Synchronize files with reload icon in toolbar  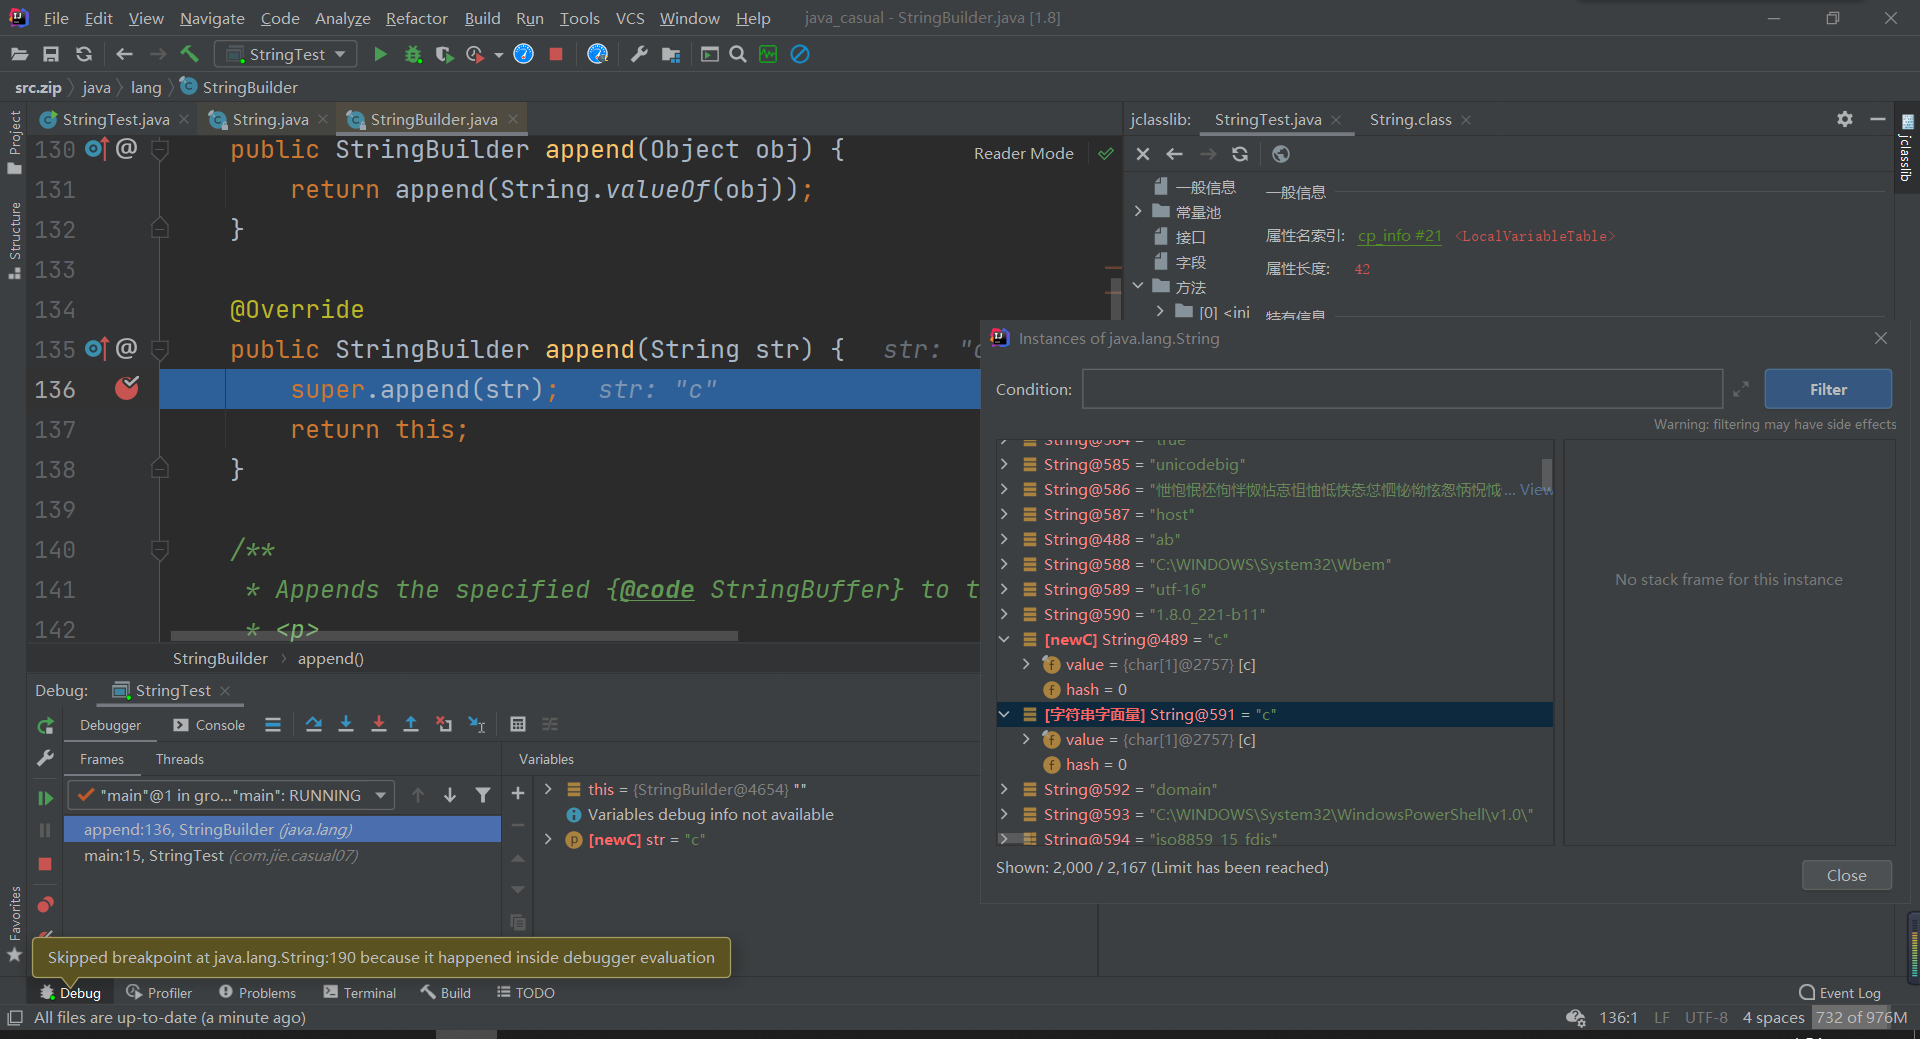tap(84, 54)
